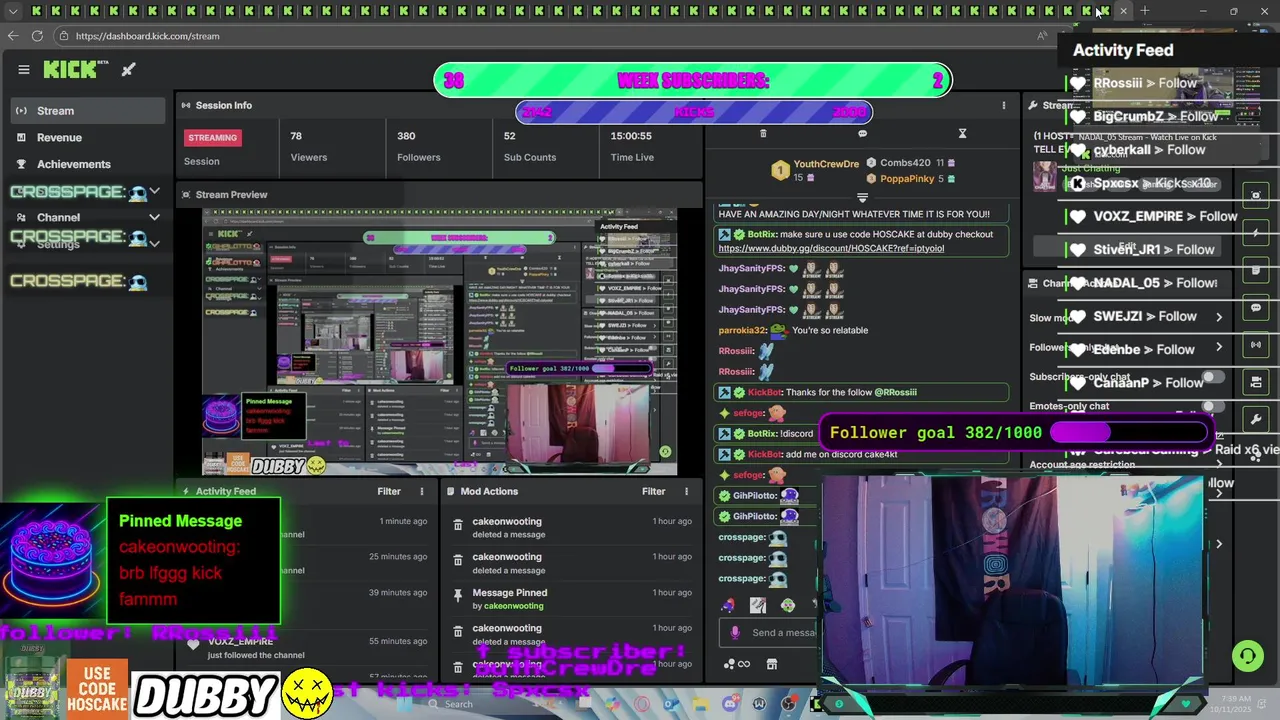Expand the chevron above Channel in sidebar
Viewport: 1280px width, 720px height.
coord(154,191)
